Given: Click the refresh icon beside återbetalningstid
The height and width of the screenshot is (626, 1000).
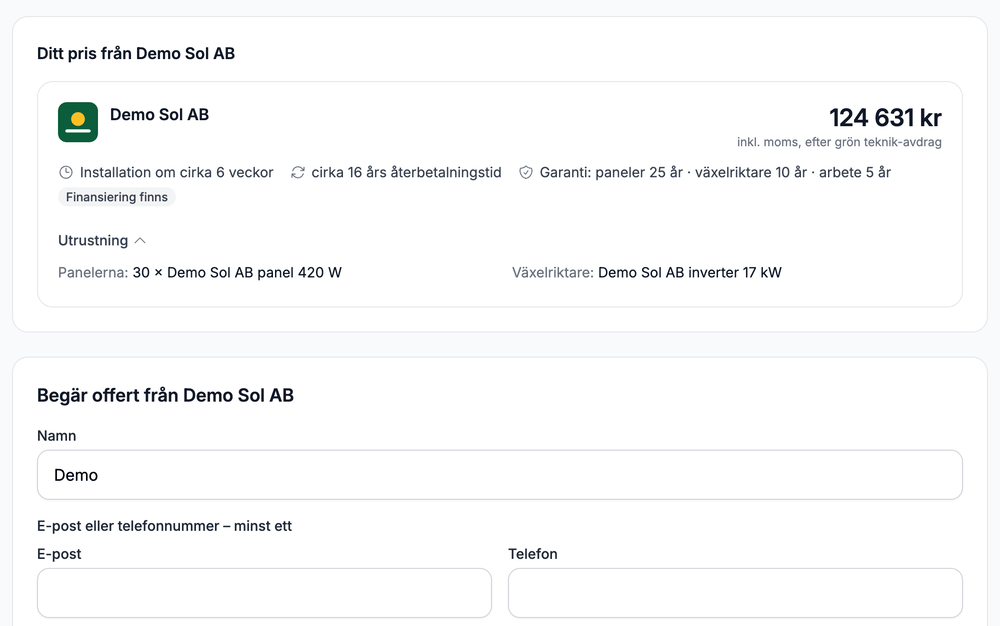Looking at the screenshot, I should pos(298,172).
